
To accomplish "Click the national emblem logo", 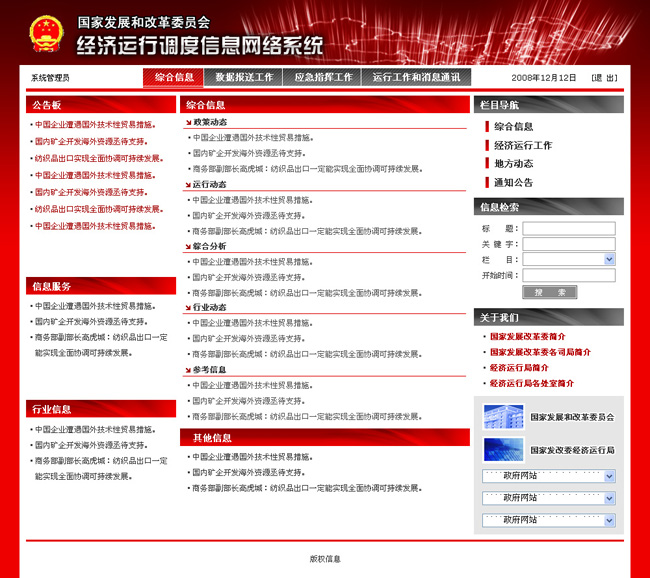I will [x=46, y=34].
